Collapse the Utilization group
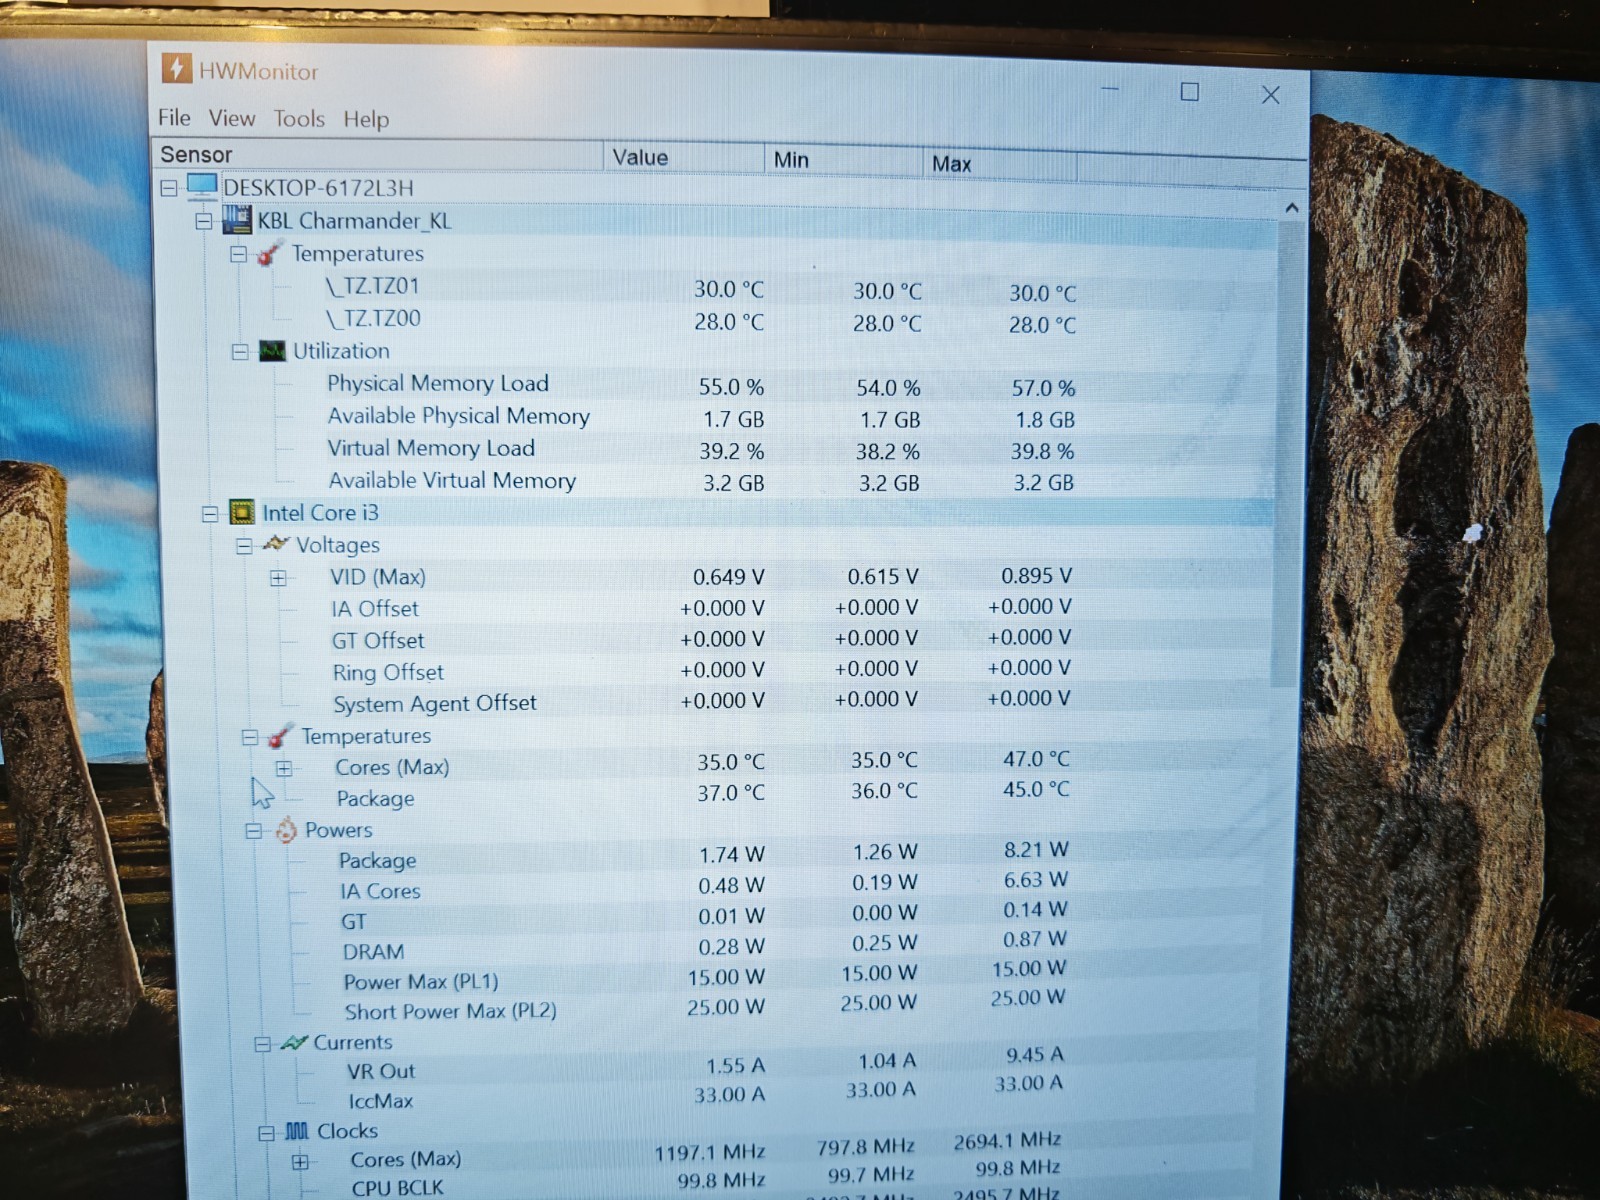This screenshot has height=1200, width=1600. pyautogui.click(x=240, y=352)
